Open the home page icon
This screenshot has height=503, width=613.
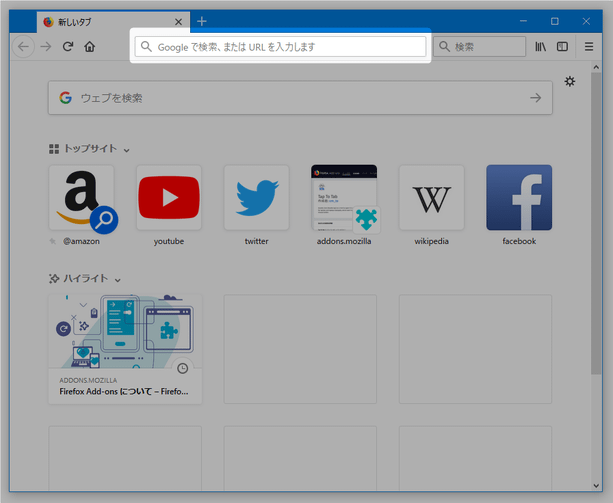90,47
